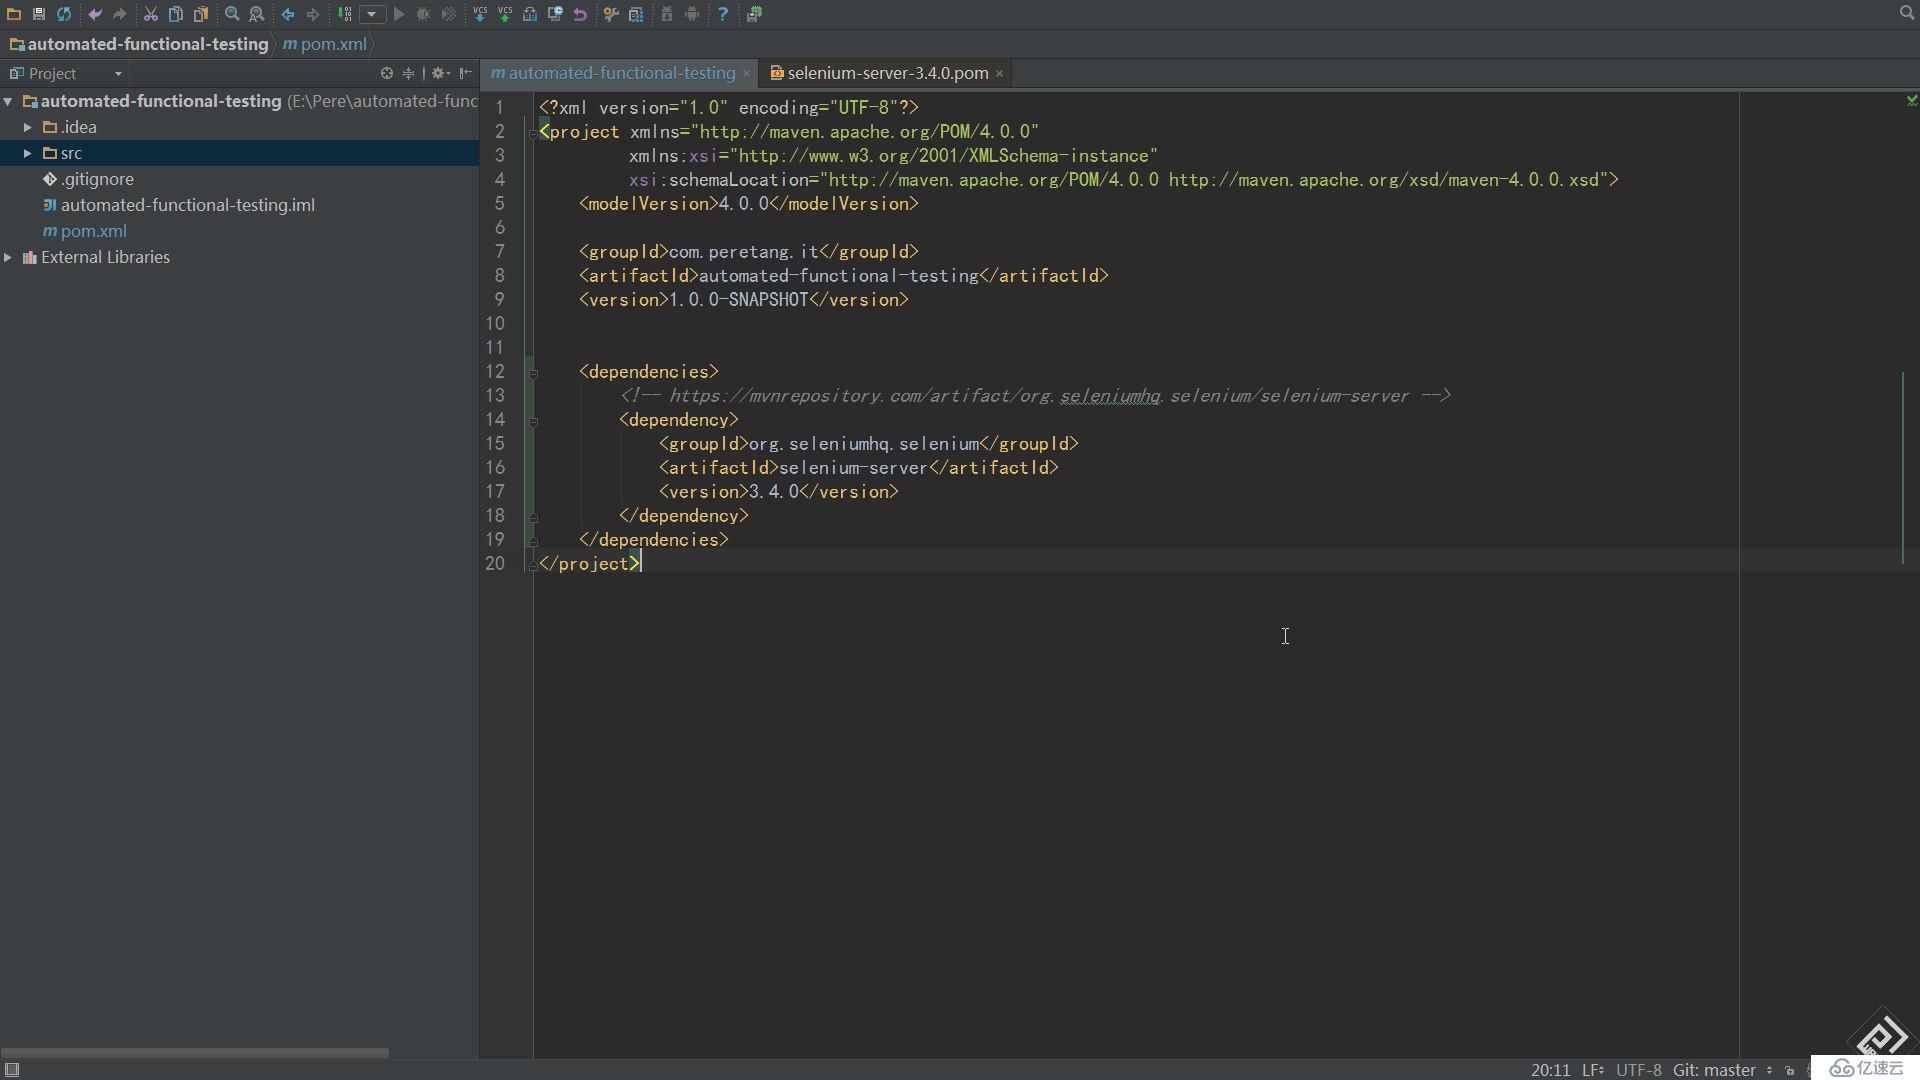The width and height of the screenshot is (1920, 1080).
Task: Click the last toolbar plugin icon
Action: (x=754, y=14)
